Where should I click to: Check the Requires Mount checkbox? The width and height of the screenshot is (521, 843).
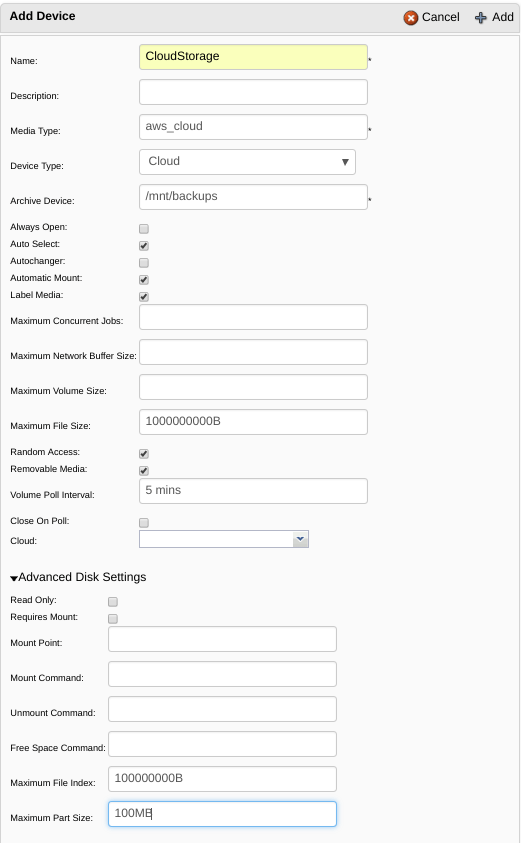(x=113, y=619)
